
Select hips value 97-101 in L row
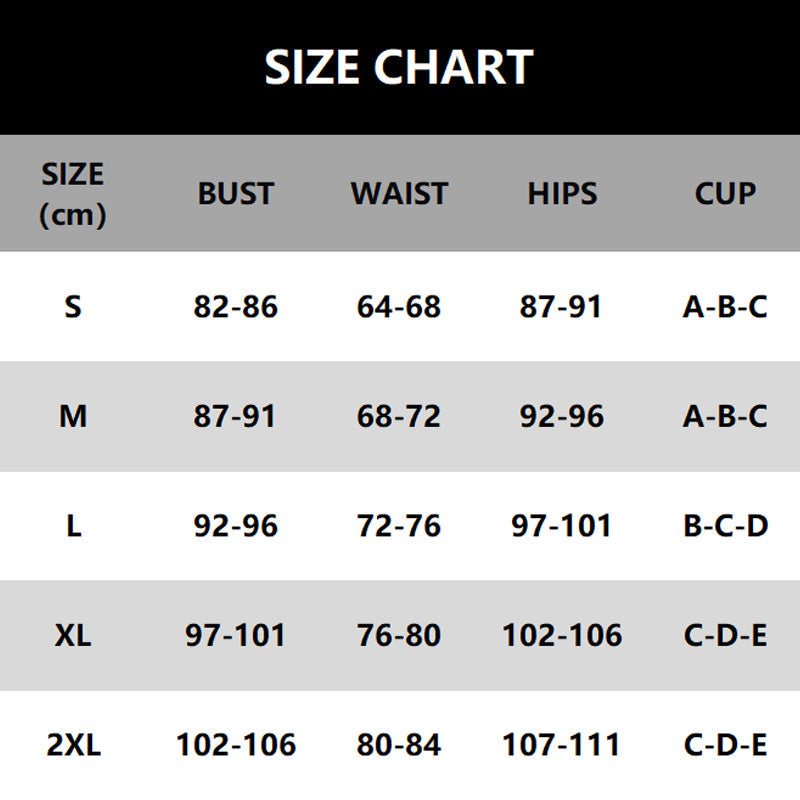pyautogui.click(x=562, y=526)
